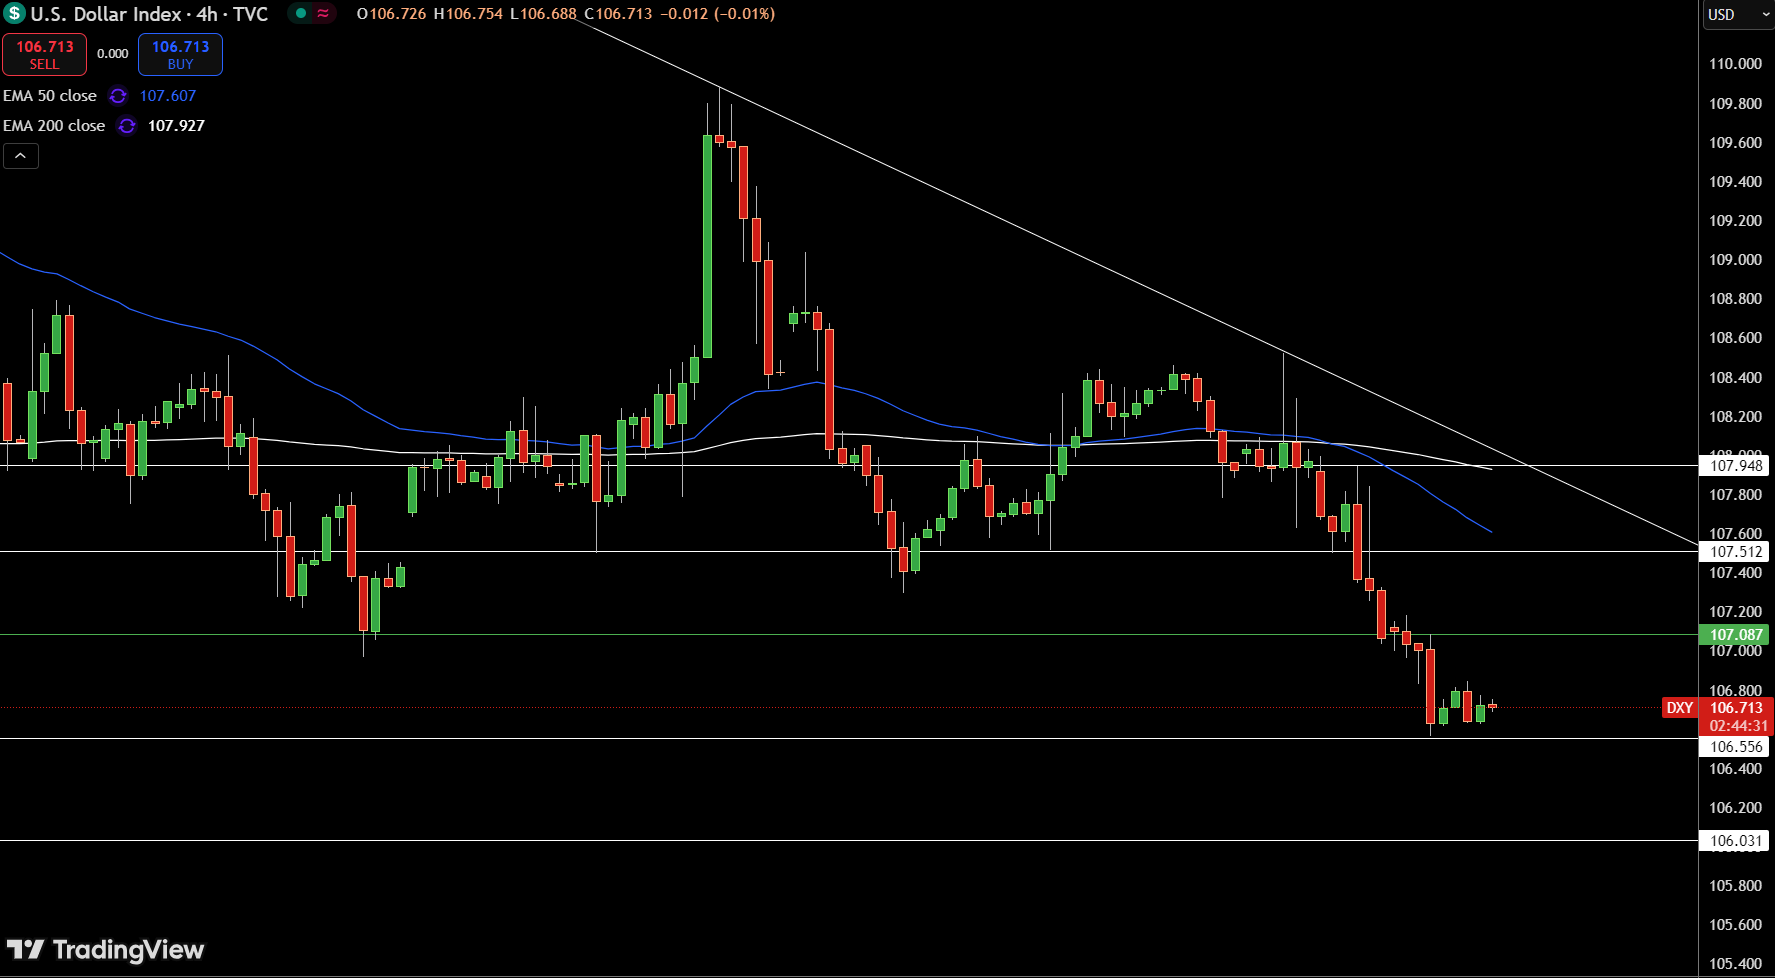Screen dimensions: 1775x978
Task: Click the Open value O106.726
Action: [x=391, y=14]
